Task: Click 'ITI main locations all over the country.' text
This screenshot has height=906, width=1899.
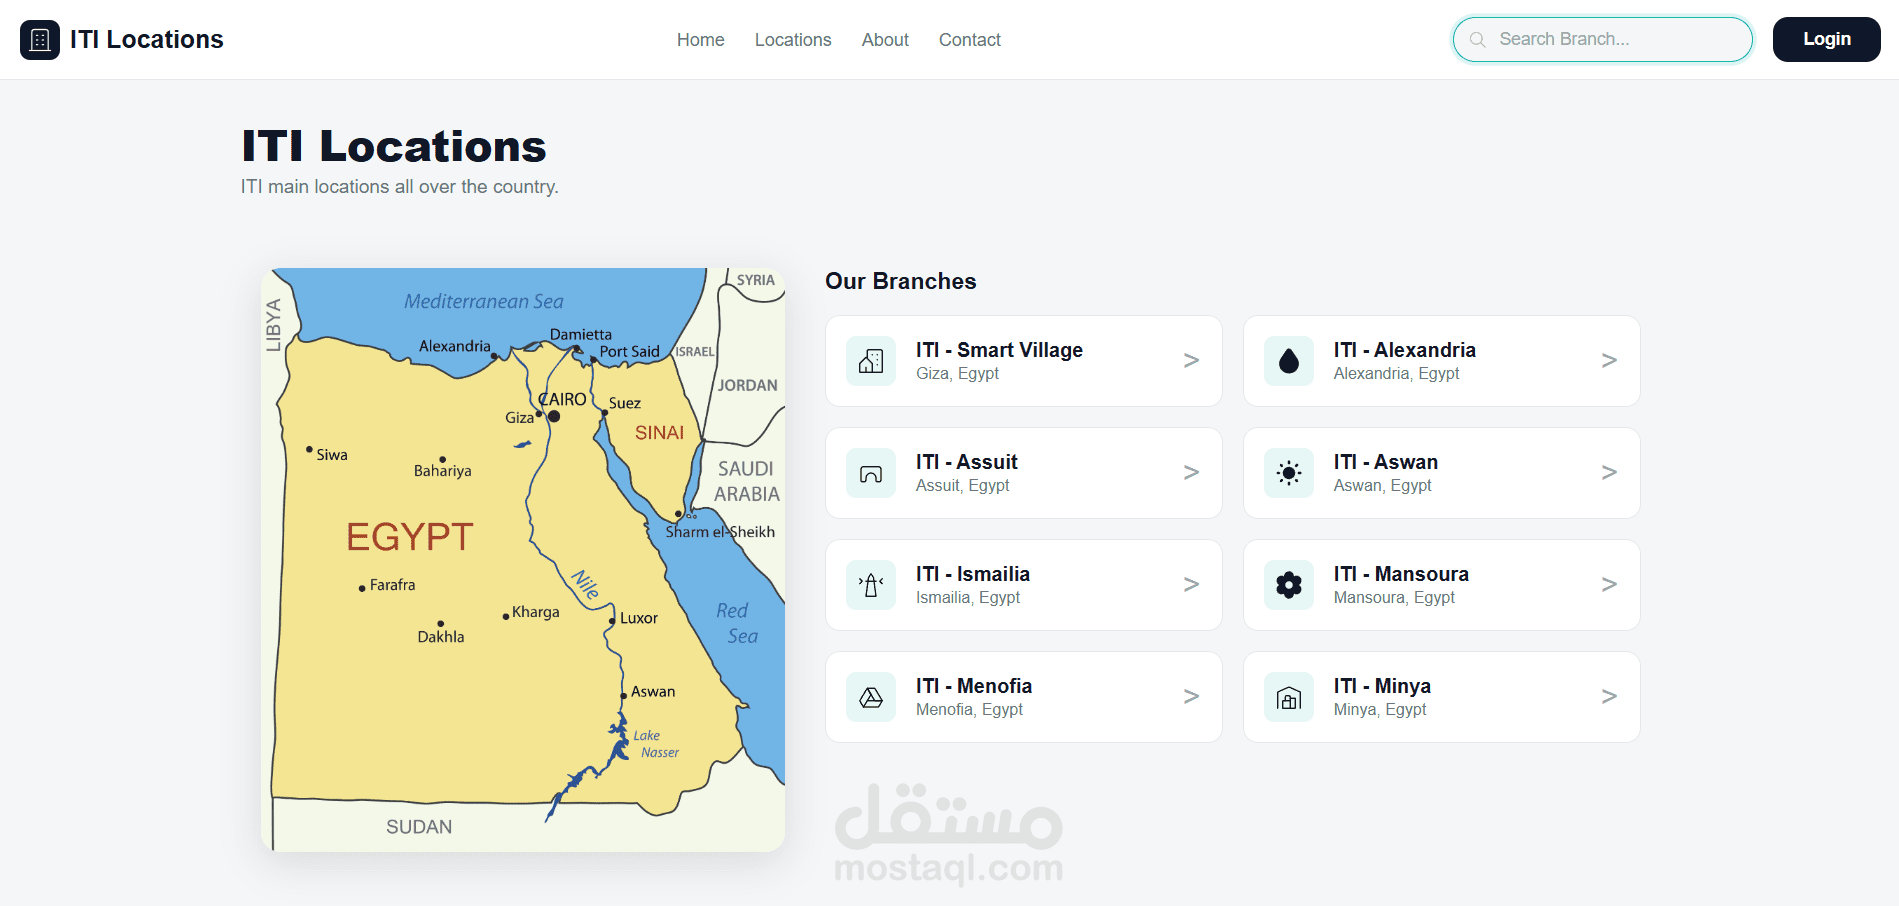Action: pyautogui.click(x=399, y=187)
